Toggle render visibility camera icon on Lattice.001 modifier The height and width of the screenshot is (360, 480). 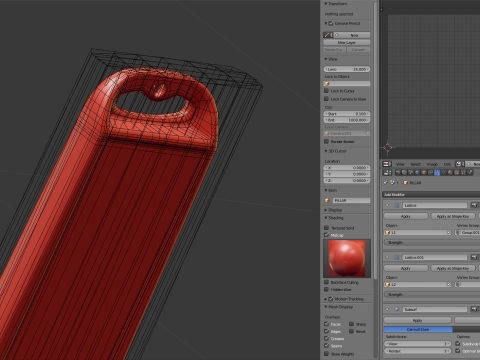pos(474,257)
